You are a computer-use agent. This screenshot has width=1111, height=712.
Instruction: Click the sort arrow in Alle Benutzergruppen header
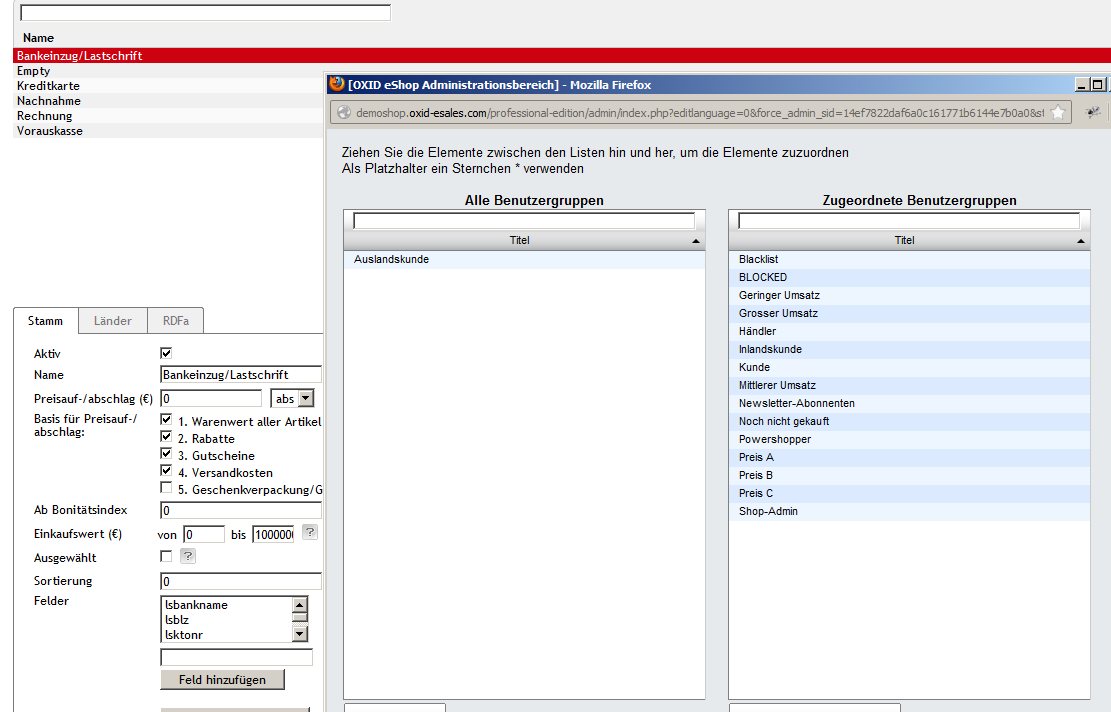tap(695, 241)
